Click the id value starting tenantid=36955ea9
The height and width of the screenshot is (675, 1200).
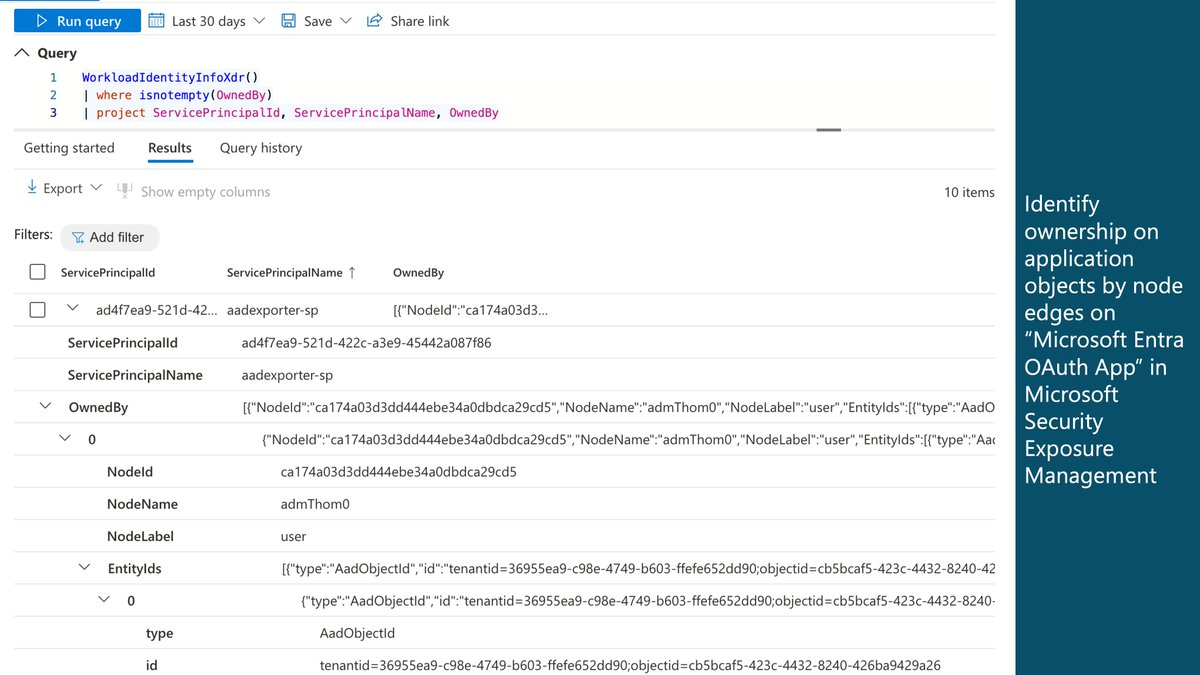(630, 665)
